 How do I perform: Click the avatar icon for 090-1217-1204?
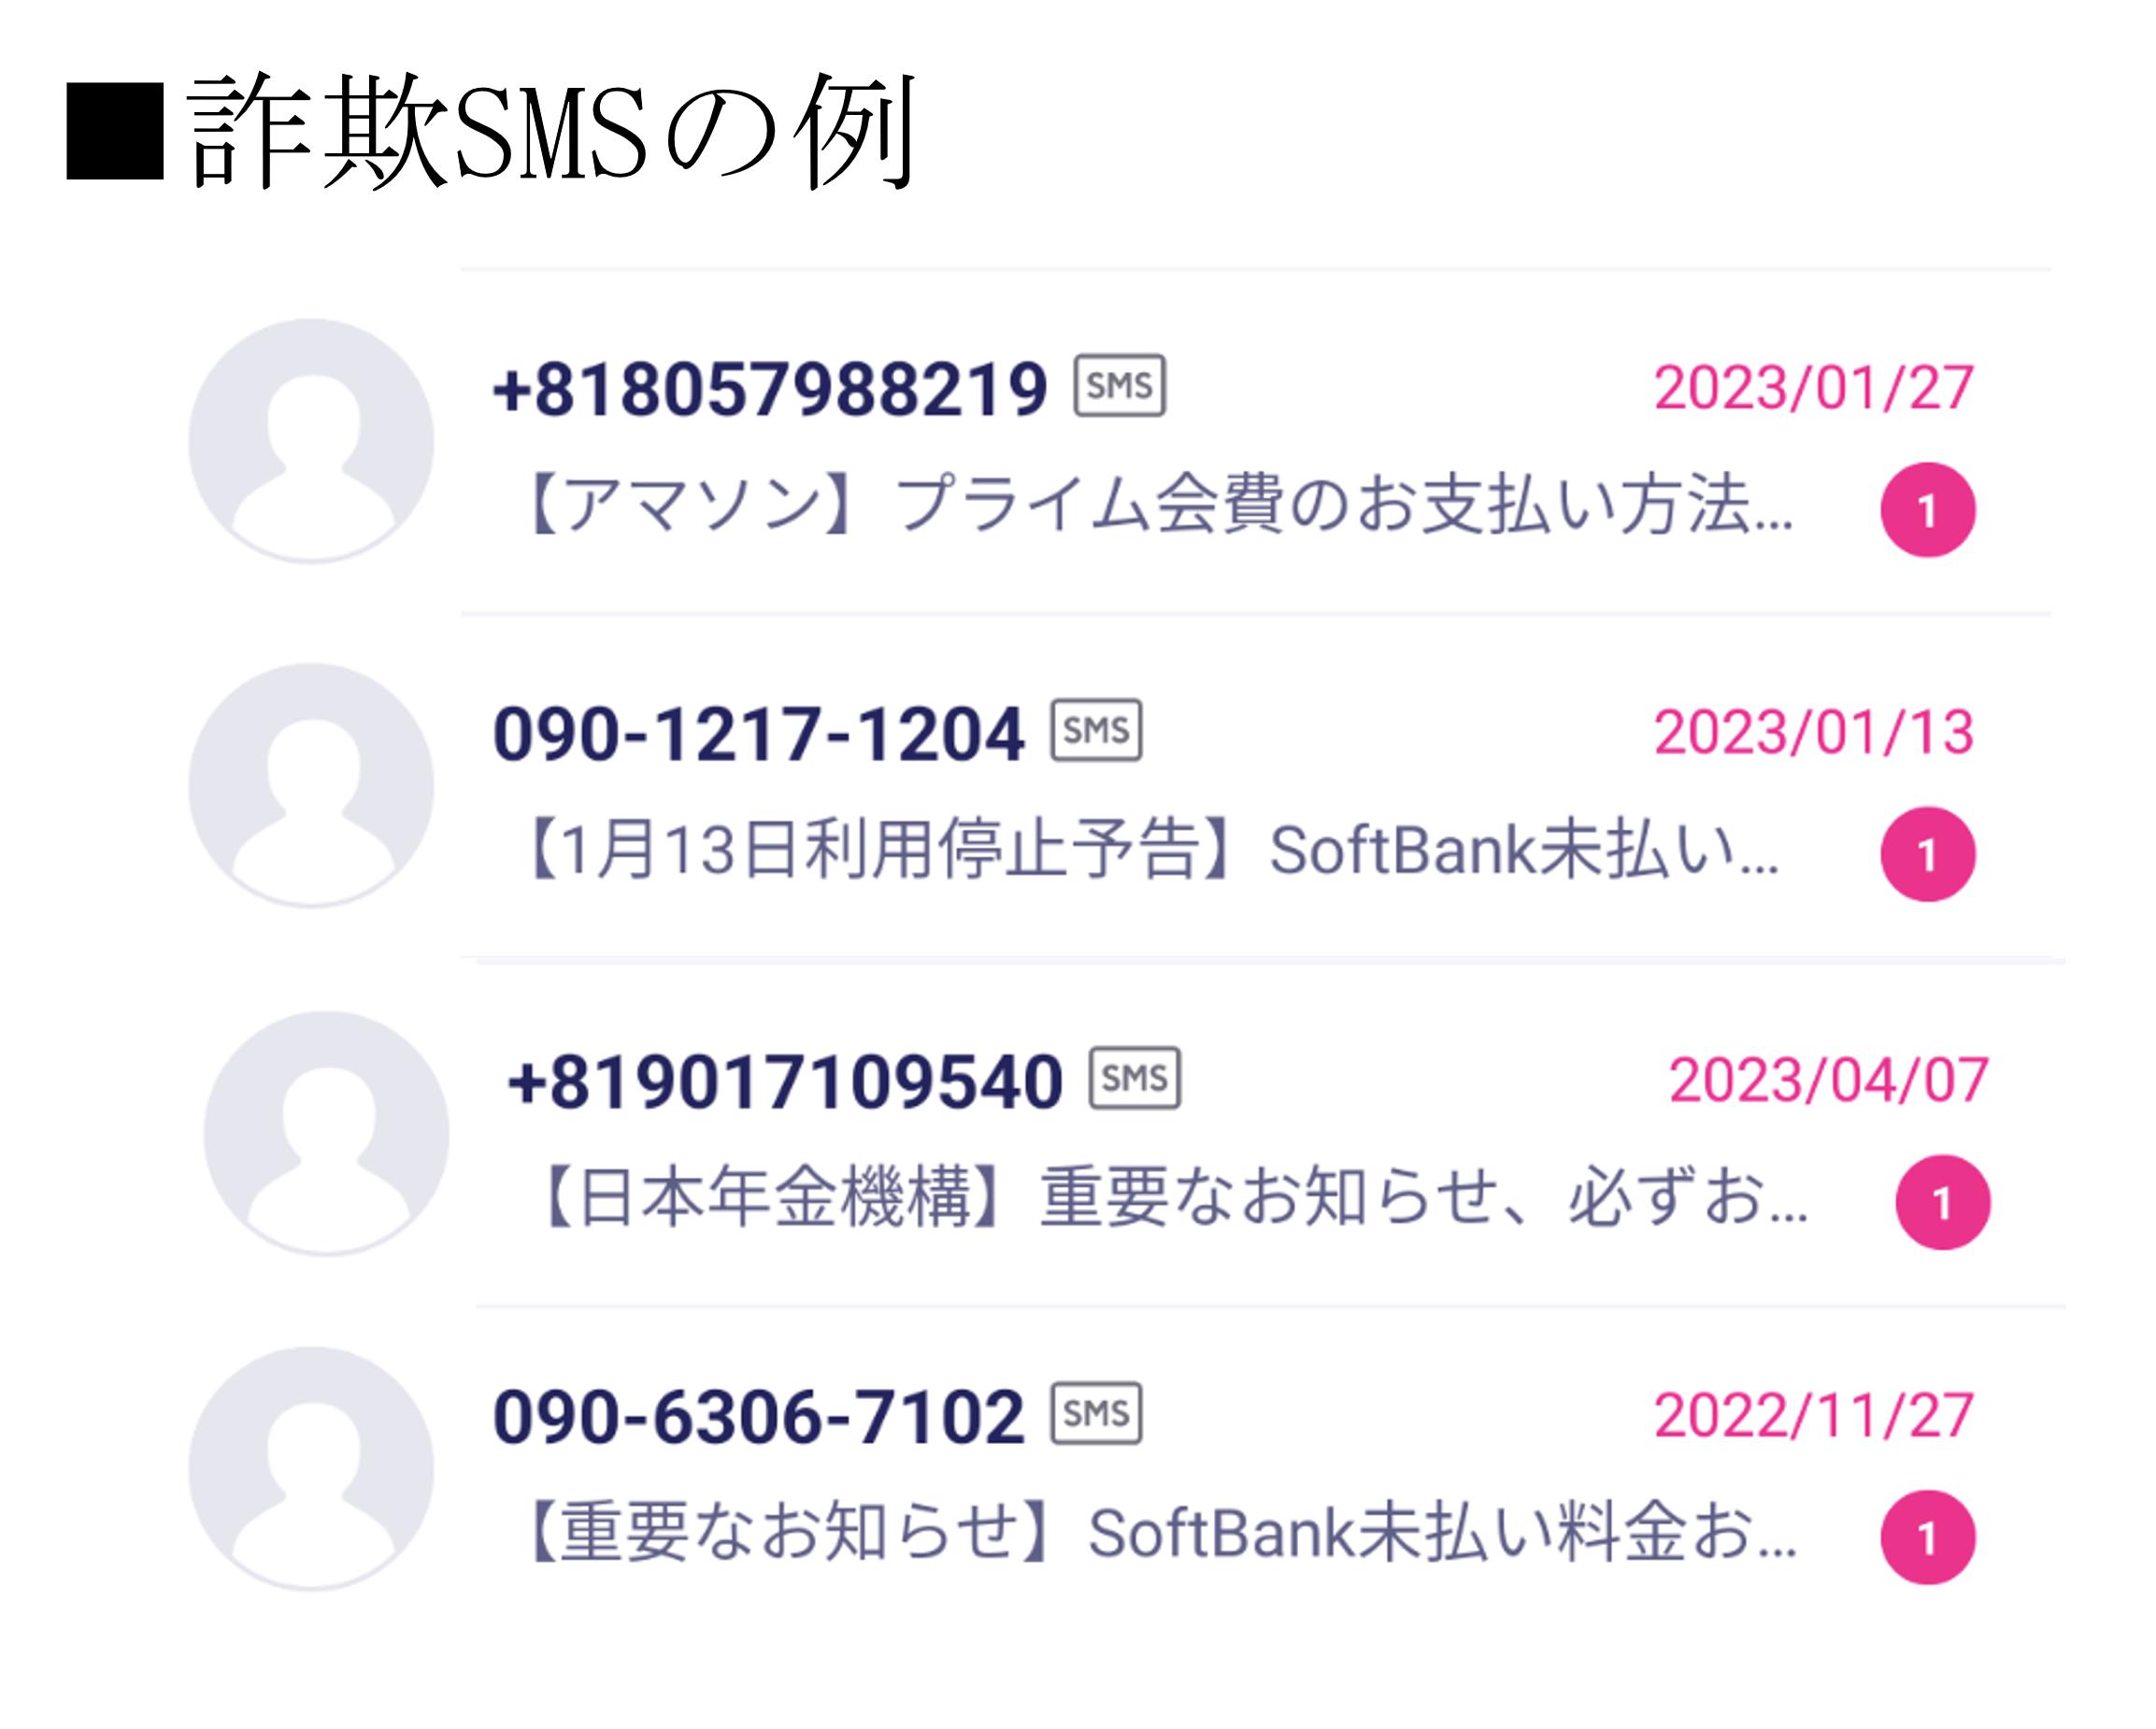(311, 786)
